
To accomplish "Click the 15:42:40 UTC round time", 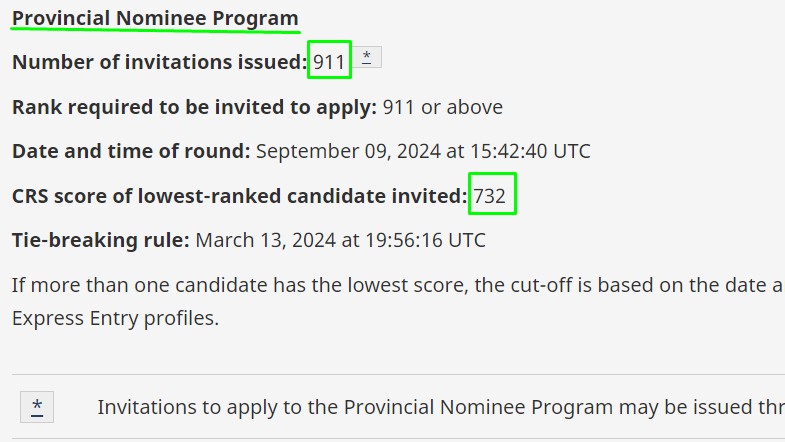I will 531,151.
